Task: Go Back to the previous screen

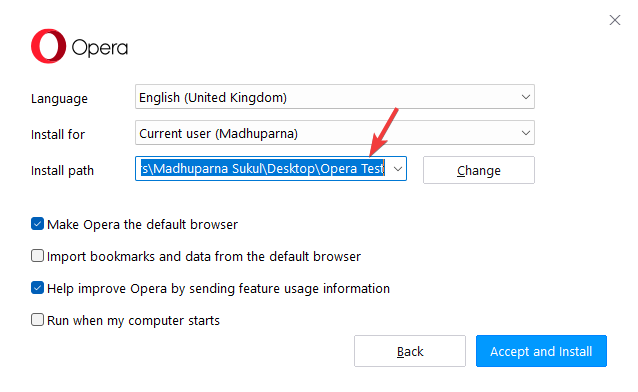Action: pos(410,351)
